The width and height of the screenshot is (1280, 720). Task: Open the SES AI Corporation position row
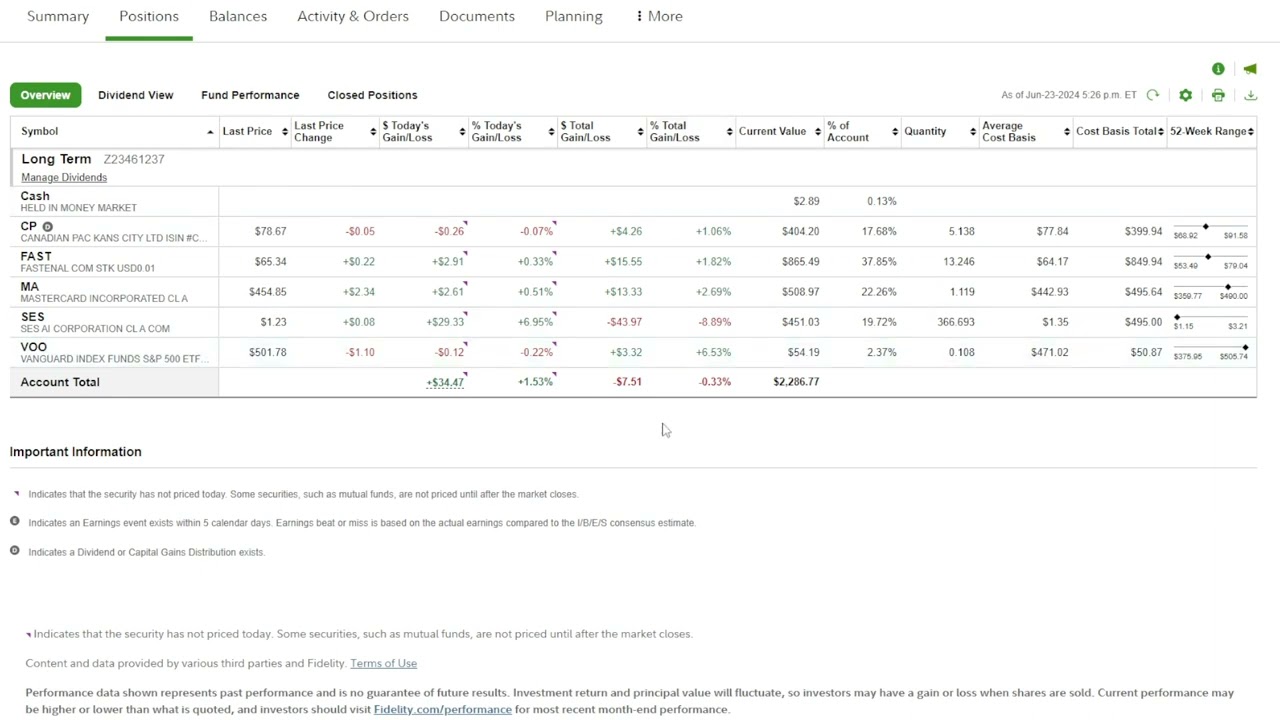633,322
